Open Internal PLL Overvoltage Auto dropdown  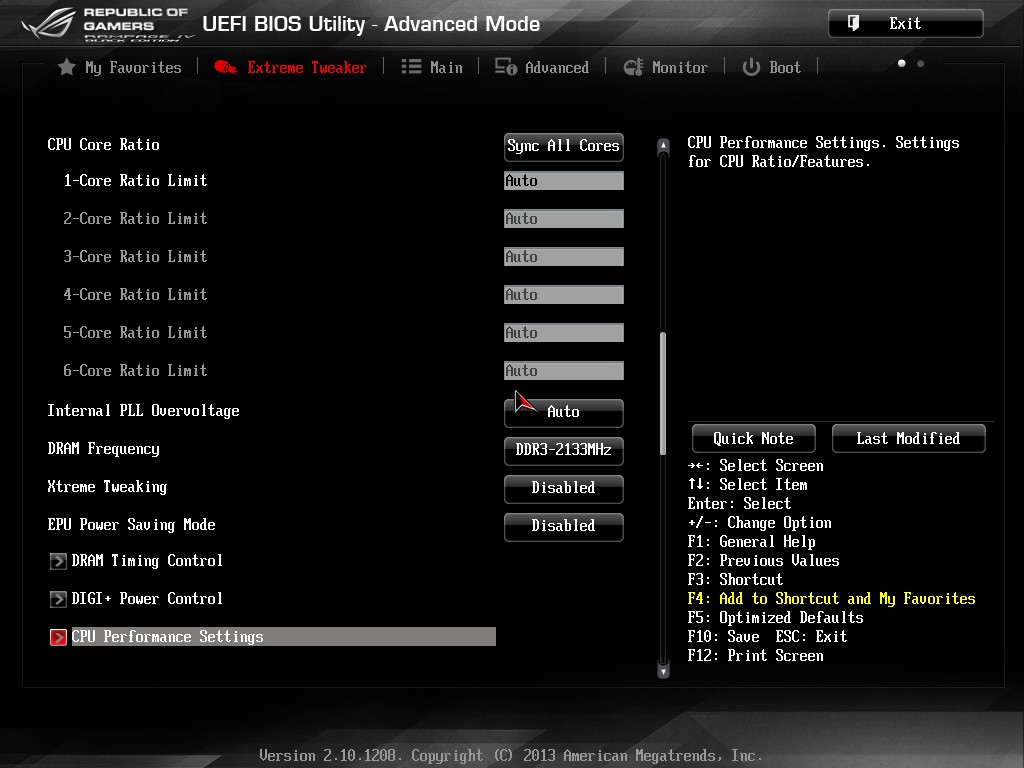(564, 412)
